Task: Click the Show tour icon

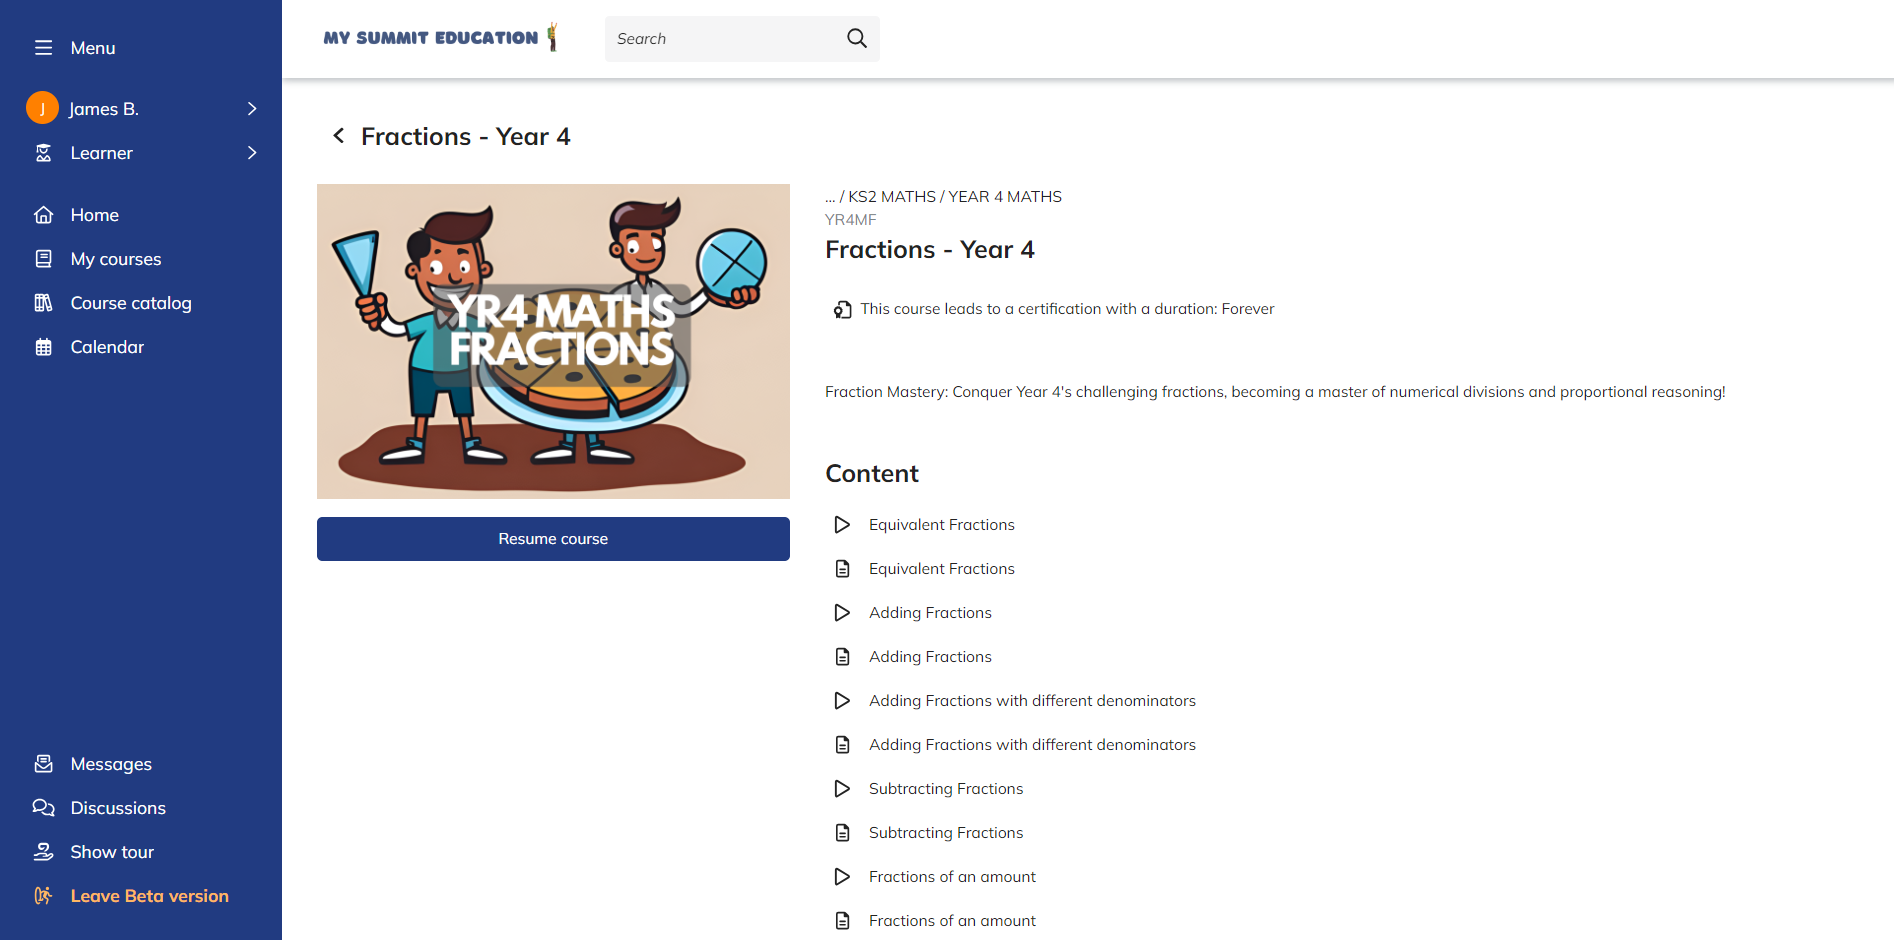Action: coord(43,852)
